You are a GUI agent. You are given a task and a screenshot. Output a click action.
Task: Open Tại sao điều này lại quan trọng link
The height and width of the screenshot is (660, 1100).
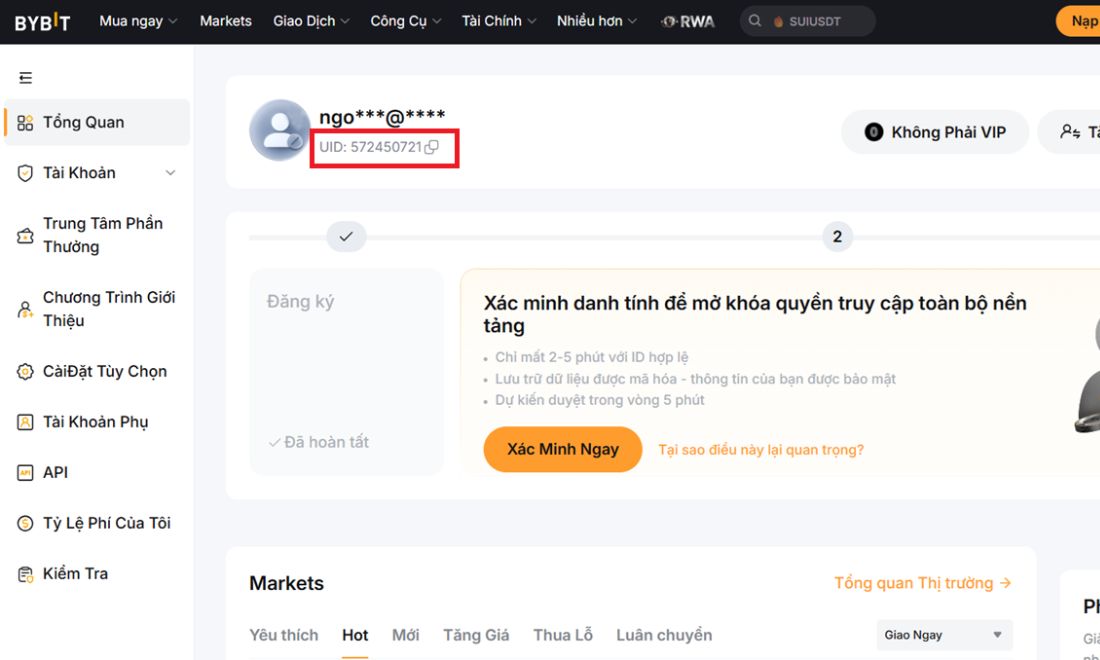coord(760,450)
